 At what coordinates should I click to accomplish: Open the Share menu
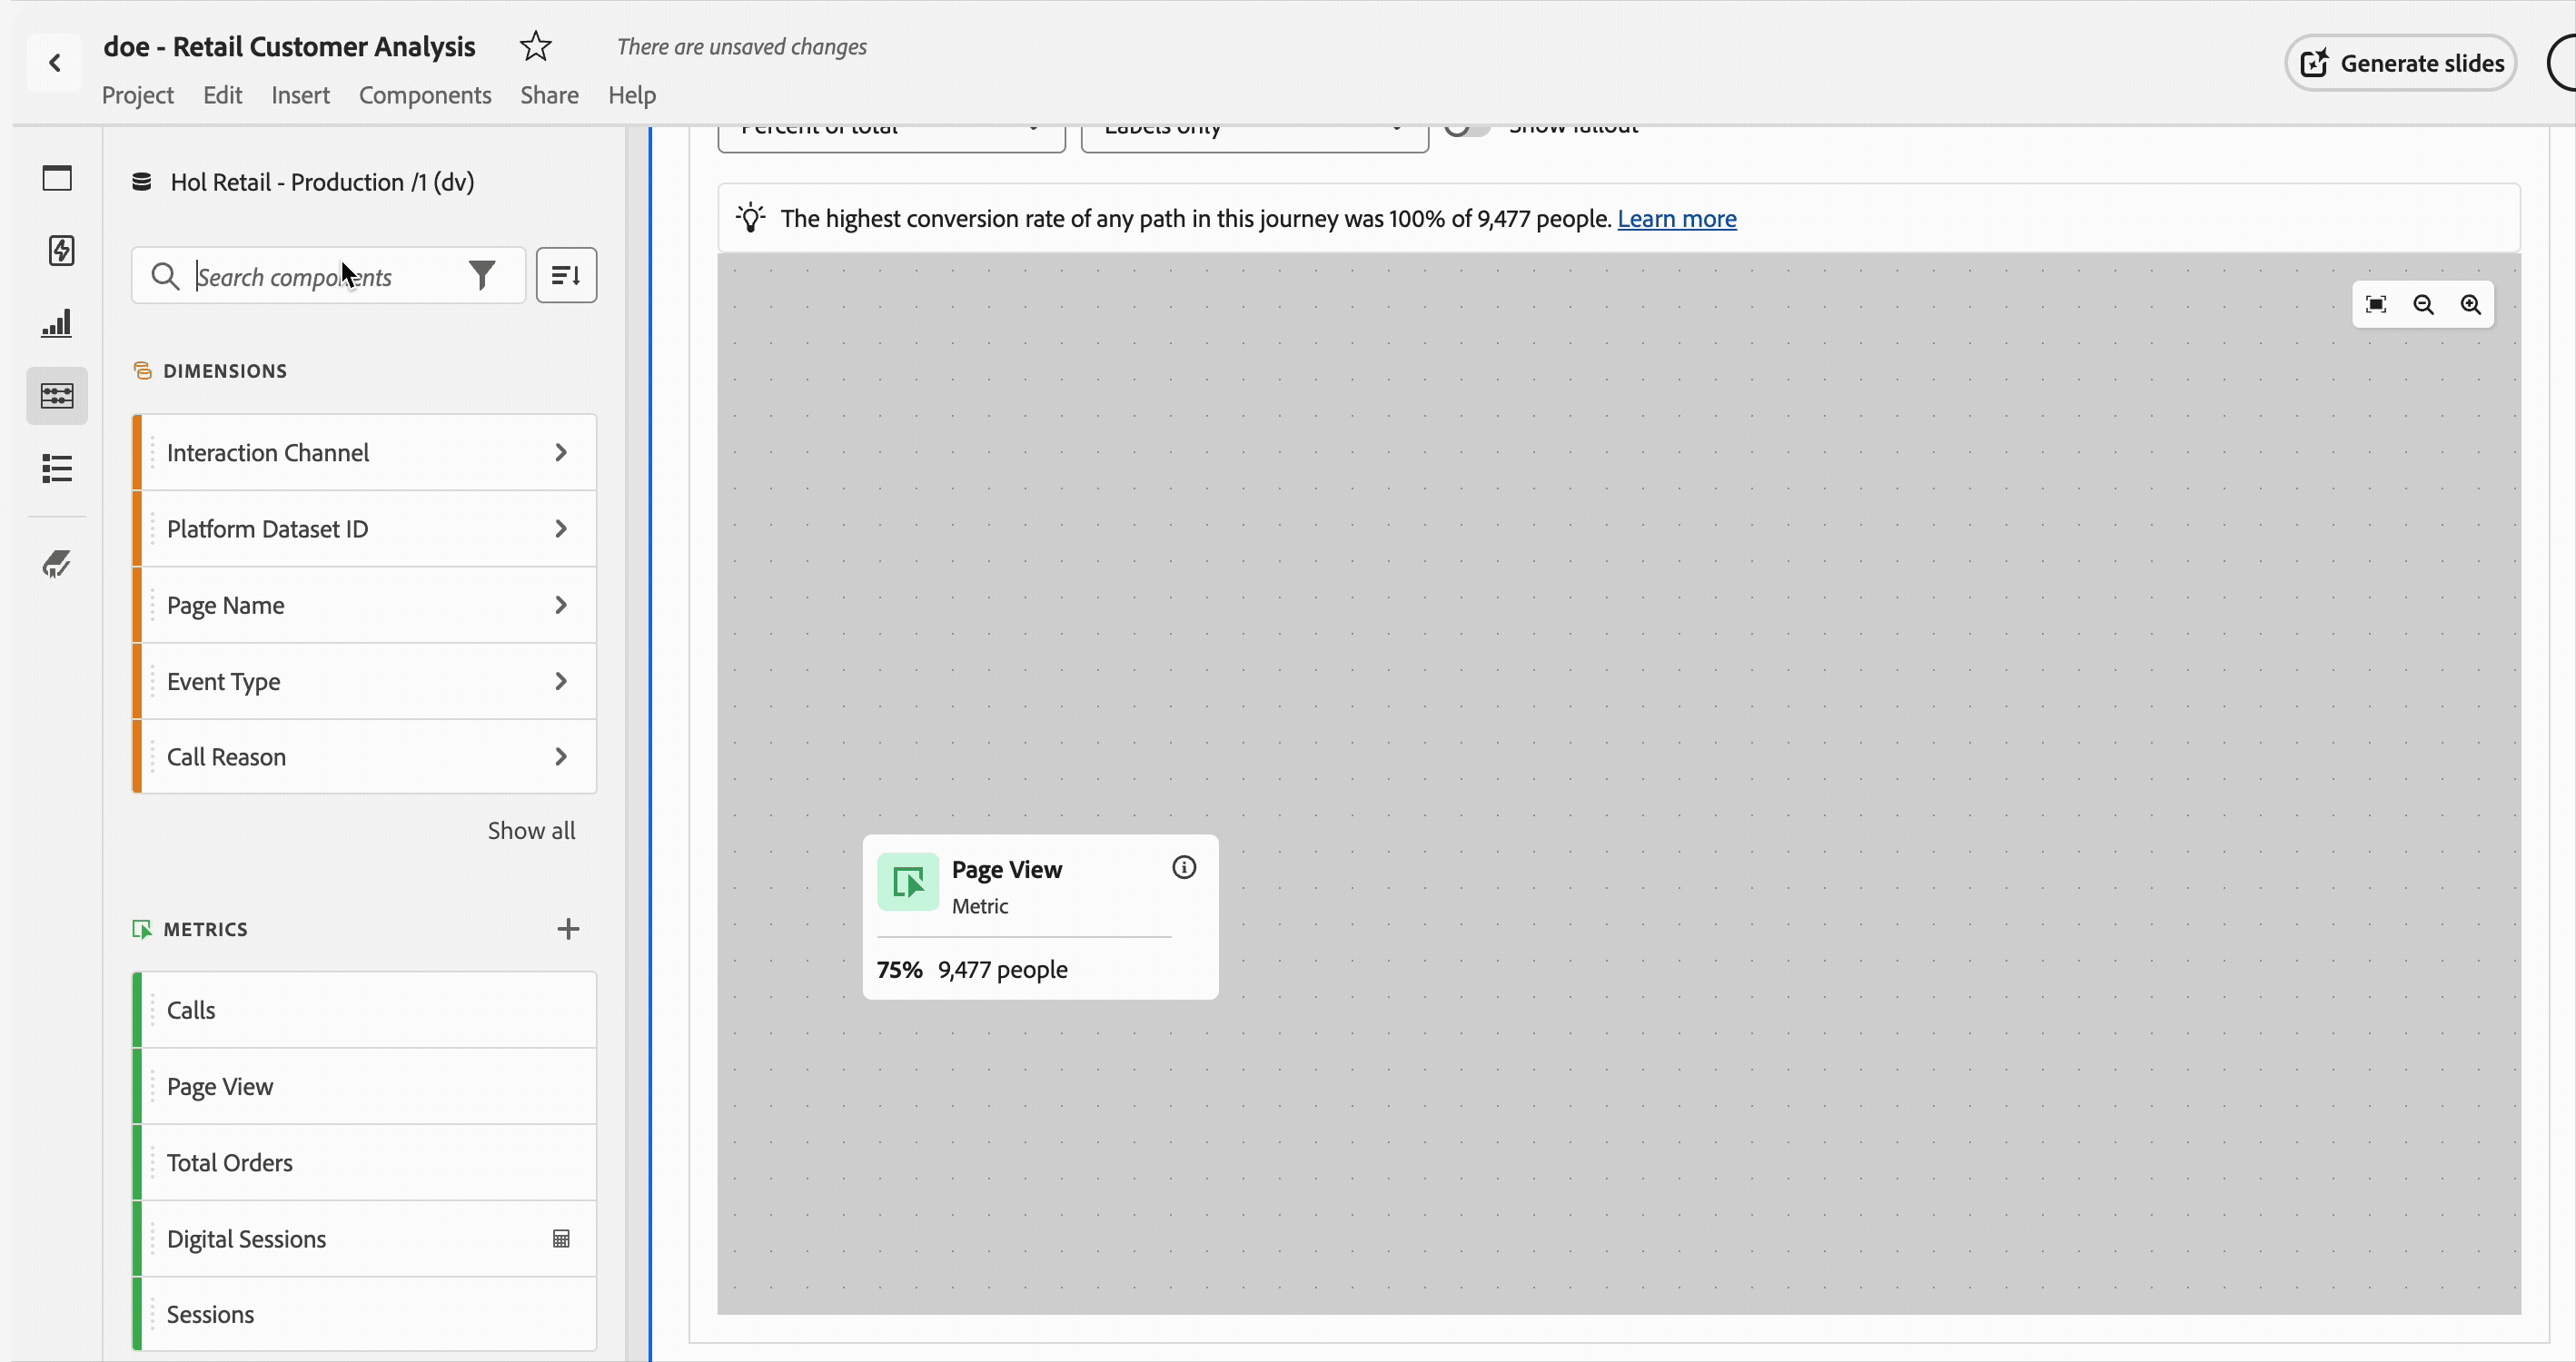(x=549, y=95)
